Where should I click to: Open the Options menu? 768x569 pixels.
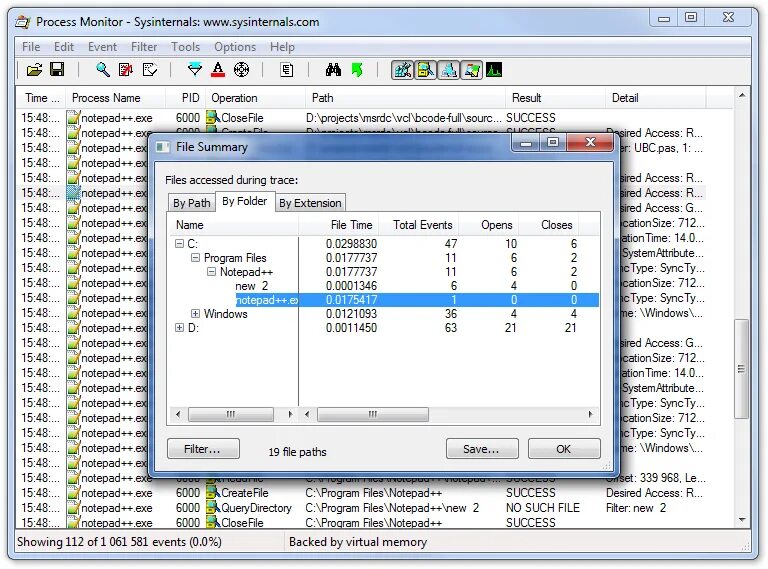click(x=235, y=47)
